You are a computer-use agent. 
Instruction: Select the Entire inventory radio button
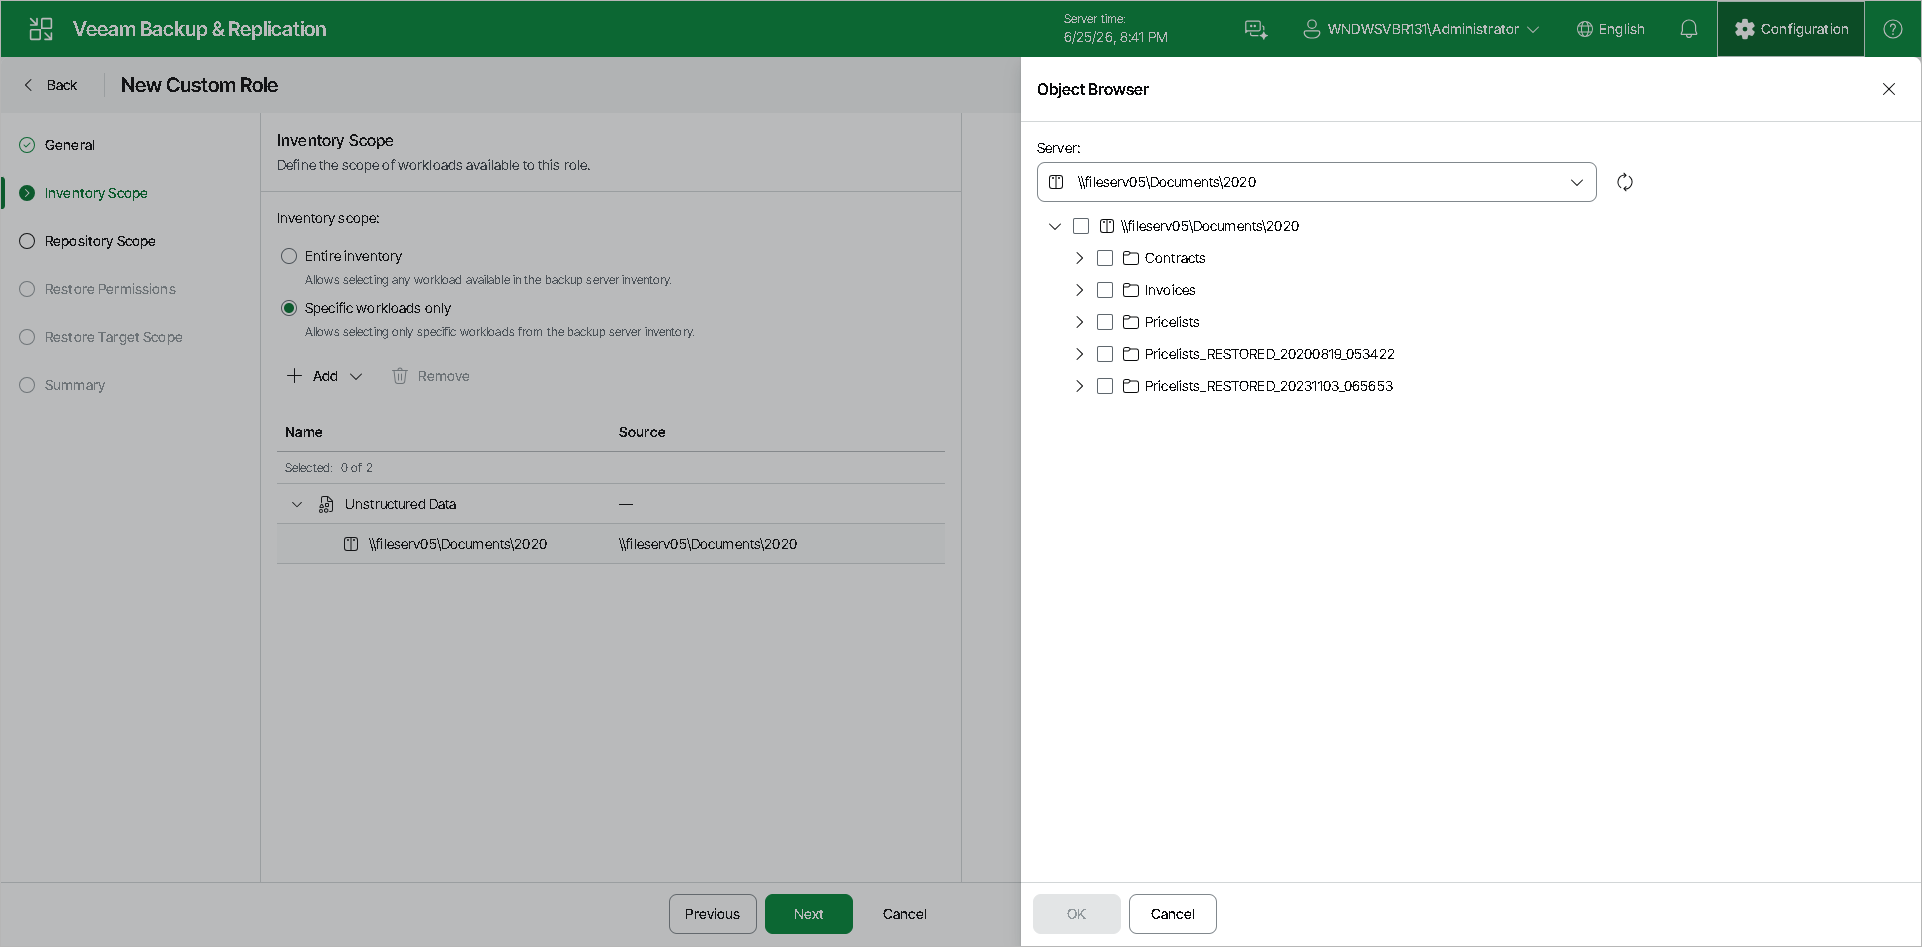(289, 256)
